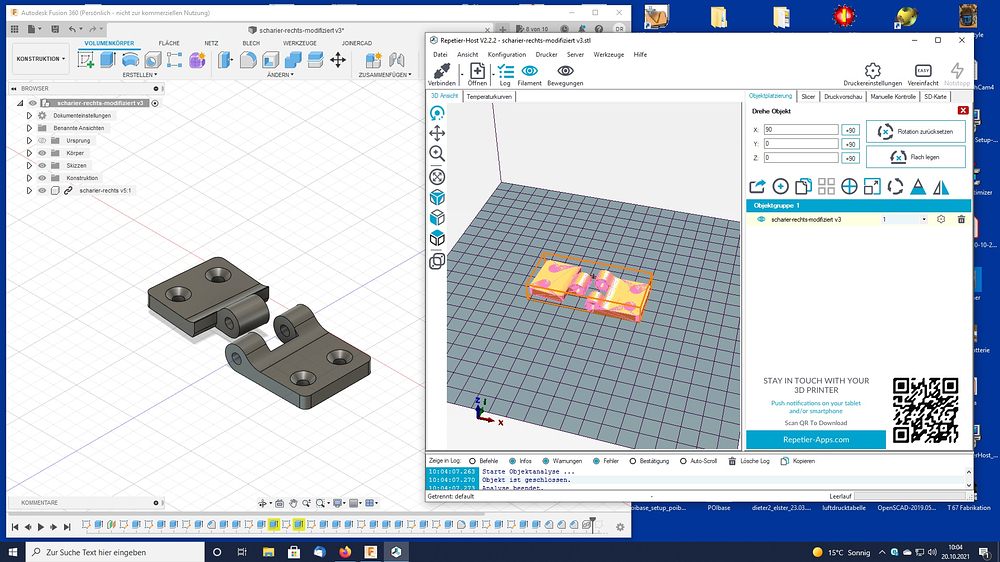
Task: Select the Extrude tool in Fusion 360
Action: tap(107, 60)
